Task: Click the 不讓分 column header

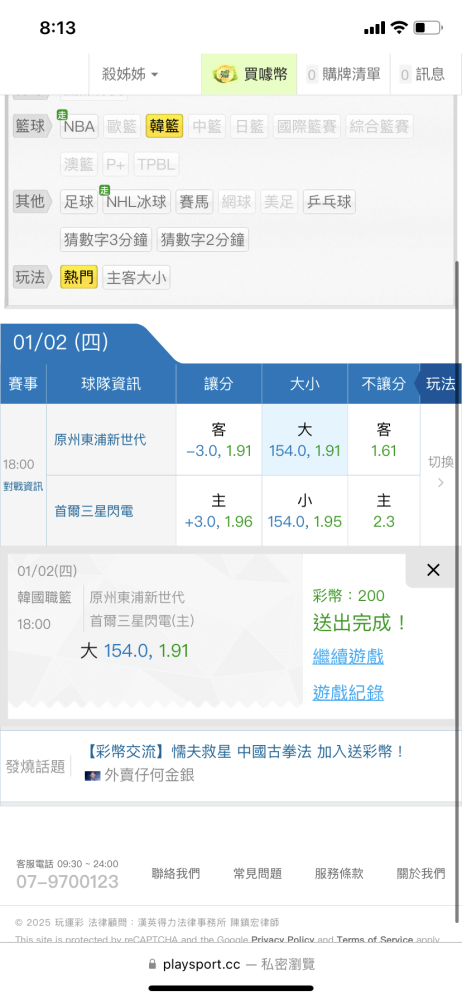Action: click(x=384, y=383)
